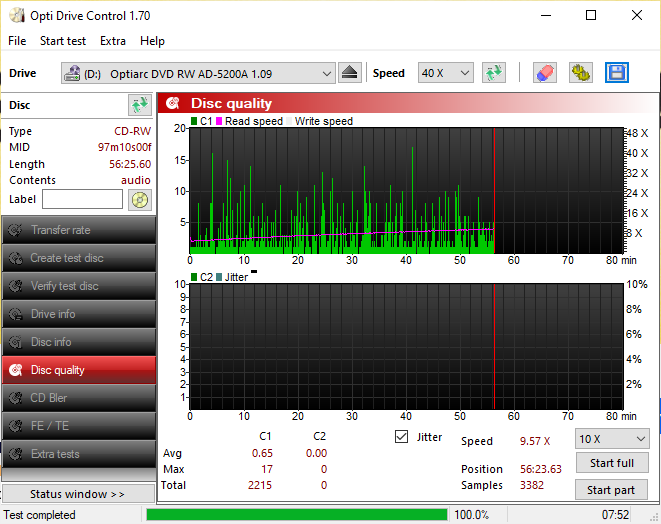The height and width of the screenshot is (524, 661).
Task: Click the eject disc icon
Action: (349, 73)
